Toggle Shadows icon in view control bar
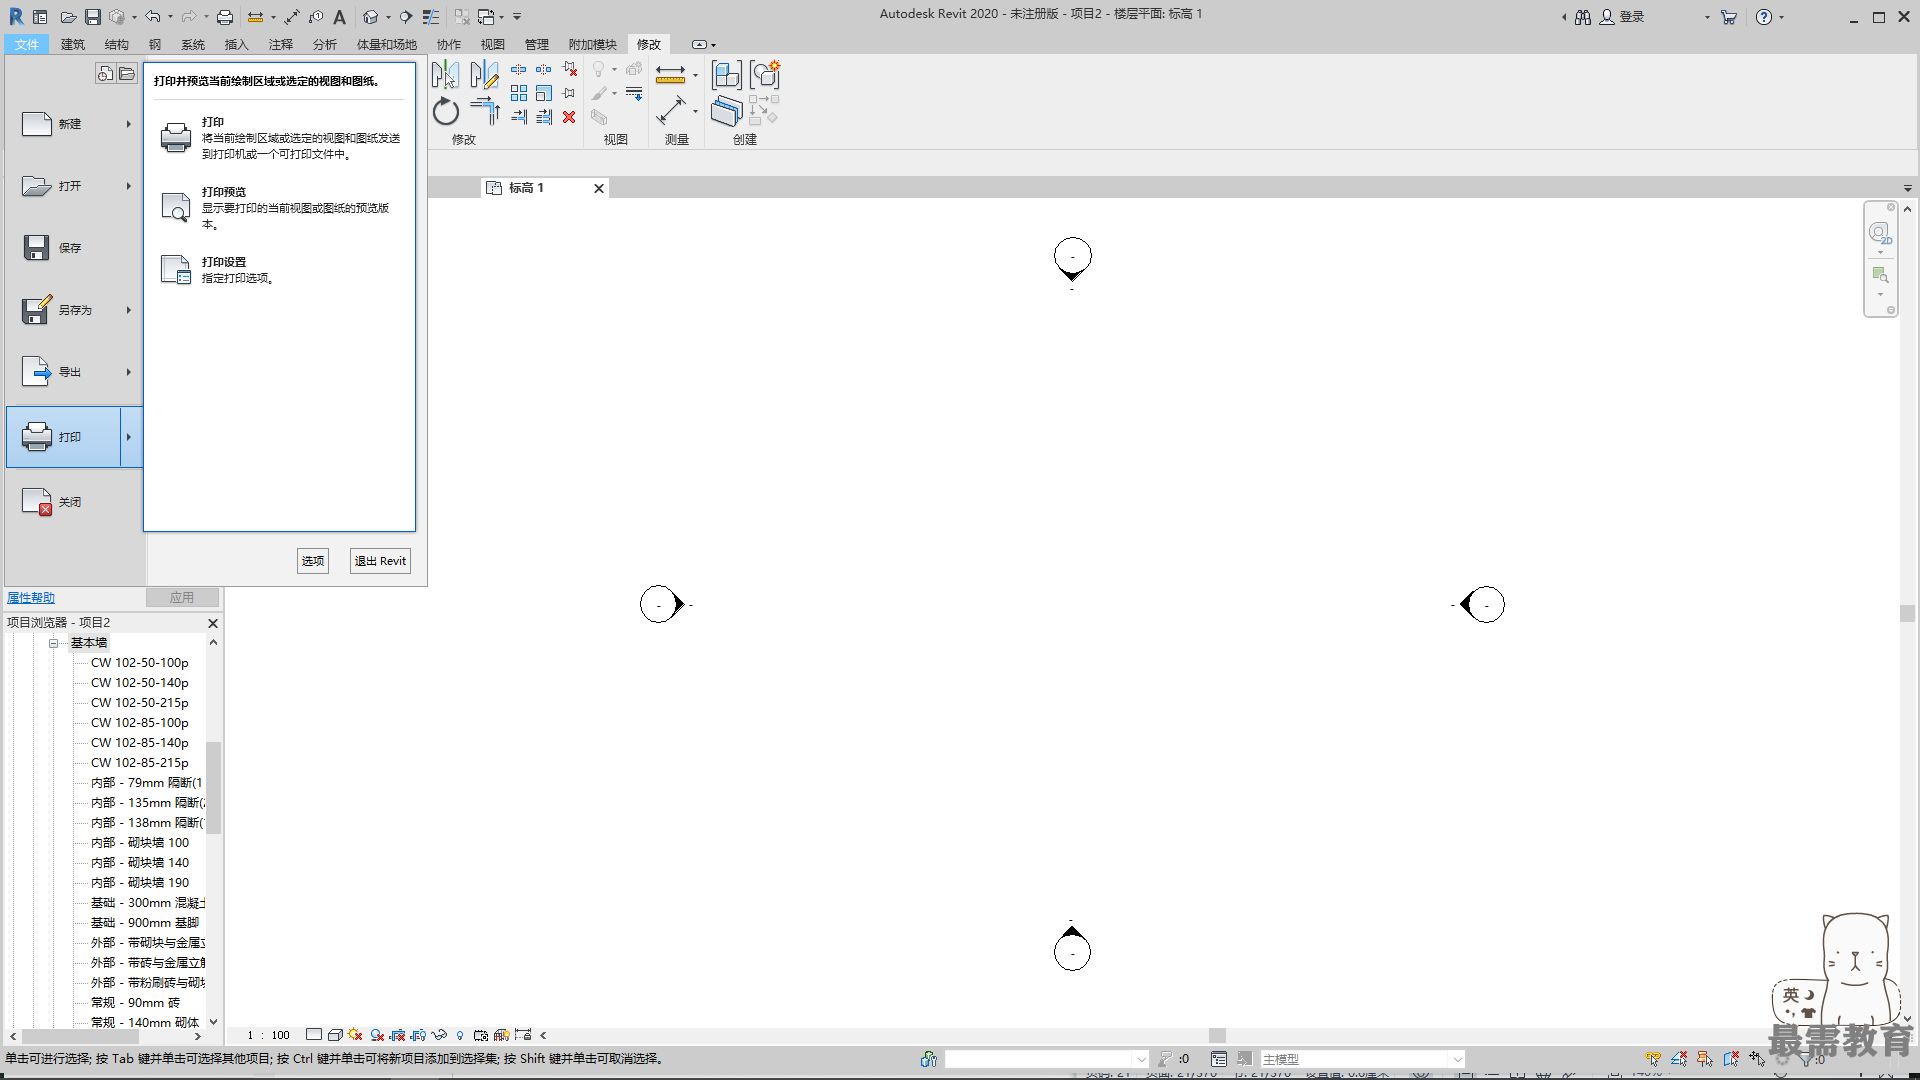This screenshot has width=1920, height=1080. [377, 1035]
